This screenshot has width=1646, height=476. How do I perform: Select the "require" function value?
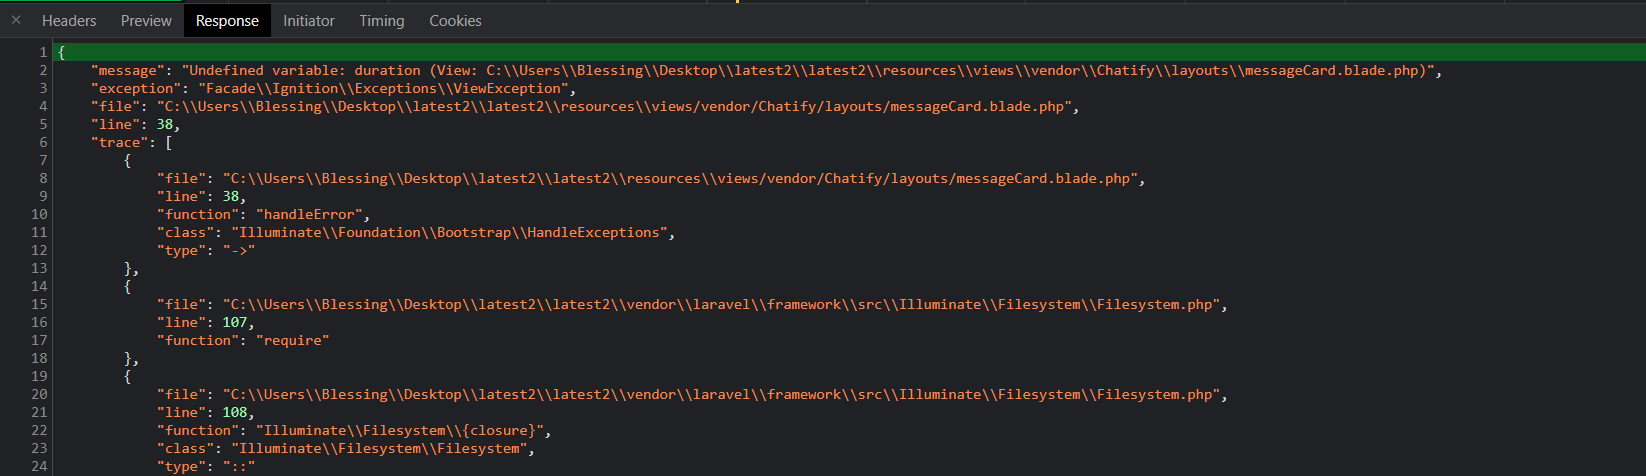coord(292,340)
